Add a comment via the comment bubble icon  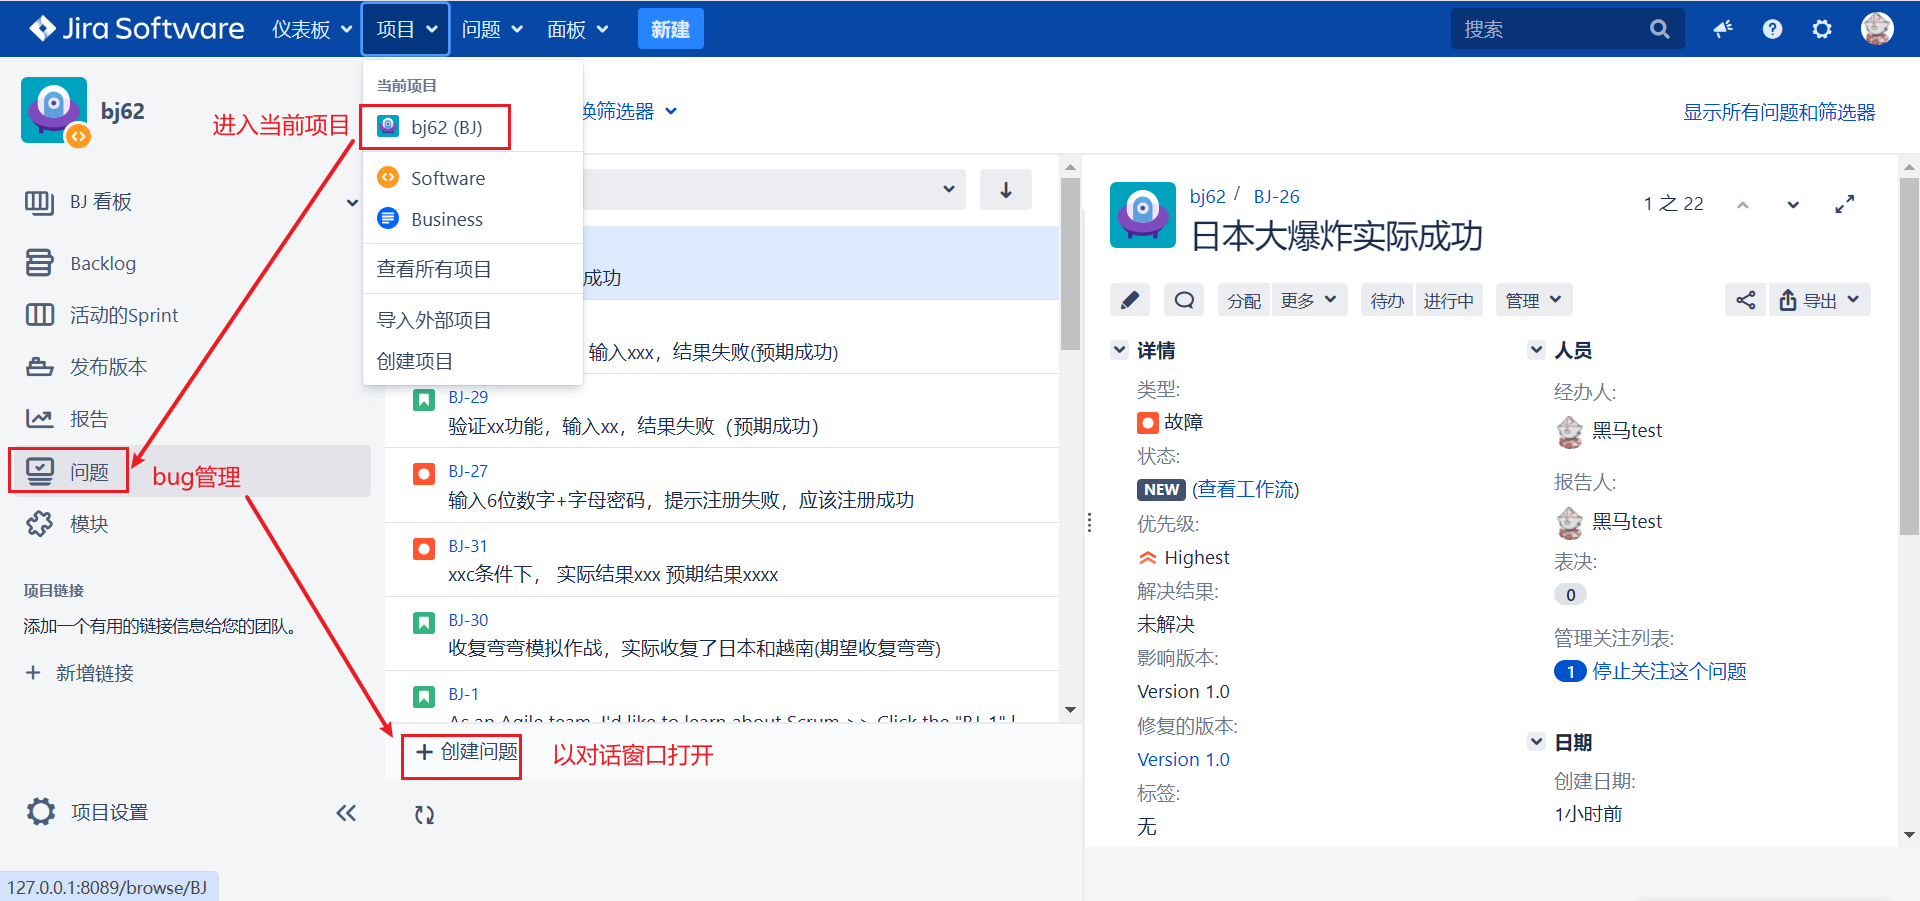click(x=1183, y=299)
